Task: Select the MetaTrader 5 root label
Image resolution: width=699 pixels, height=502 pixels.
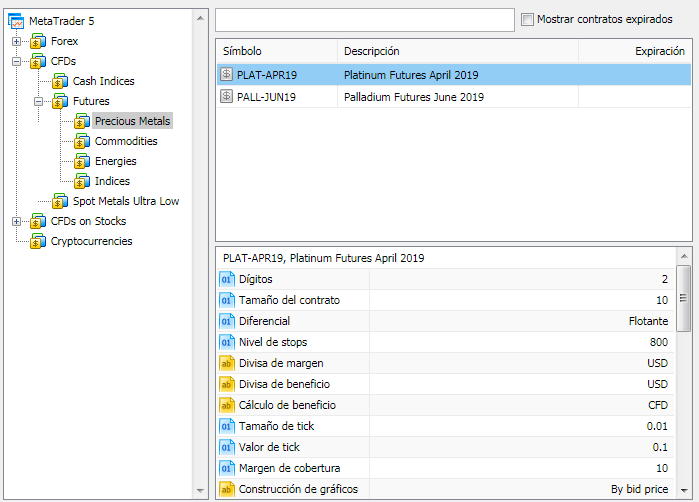Action: pyautogui.click(x=62, y=21)
